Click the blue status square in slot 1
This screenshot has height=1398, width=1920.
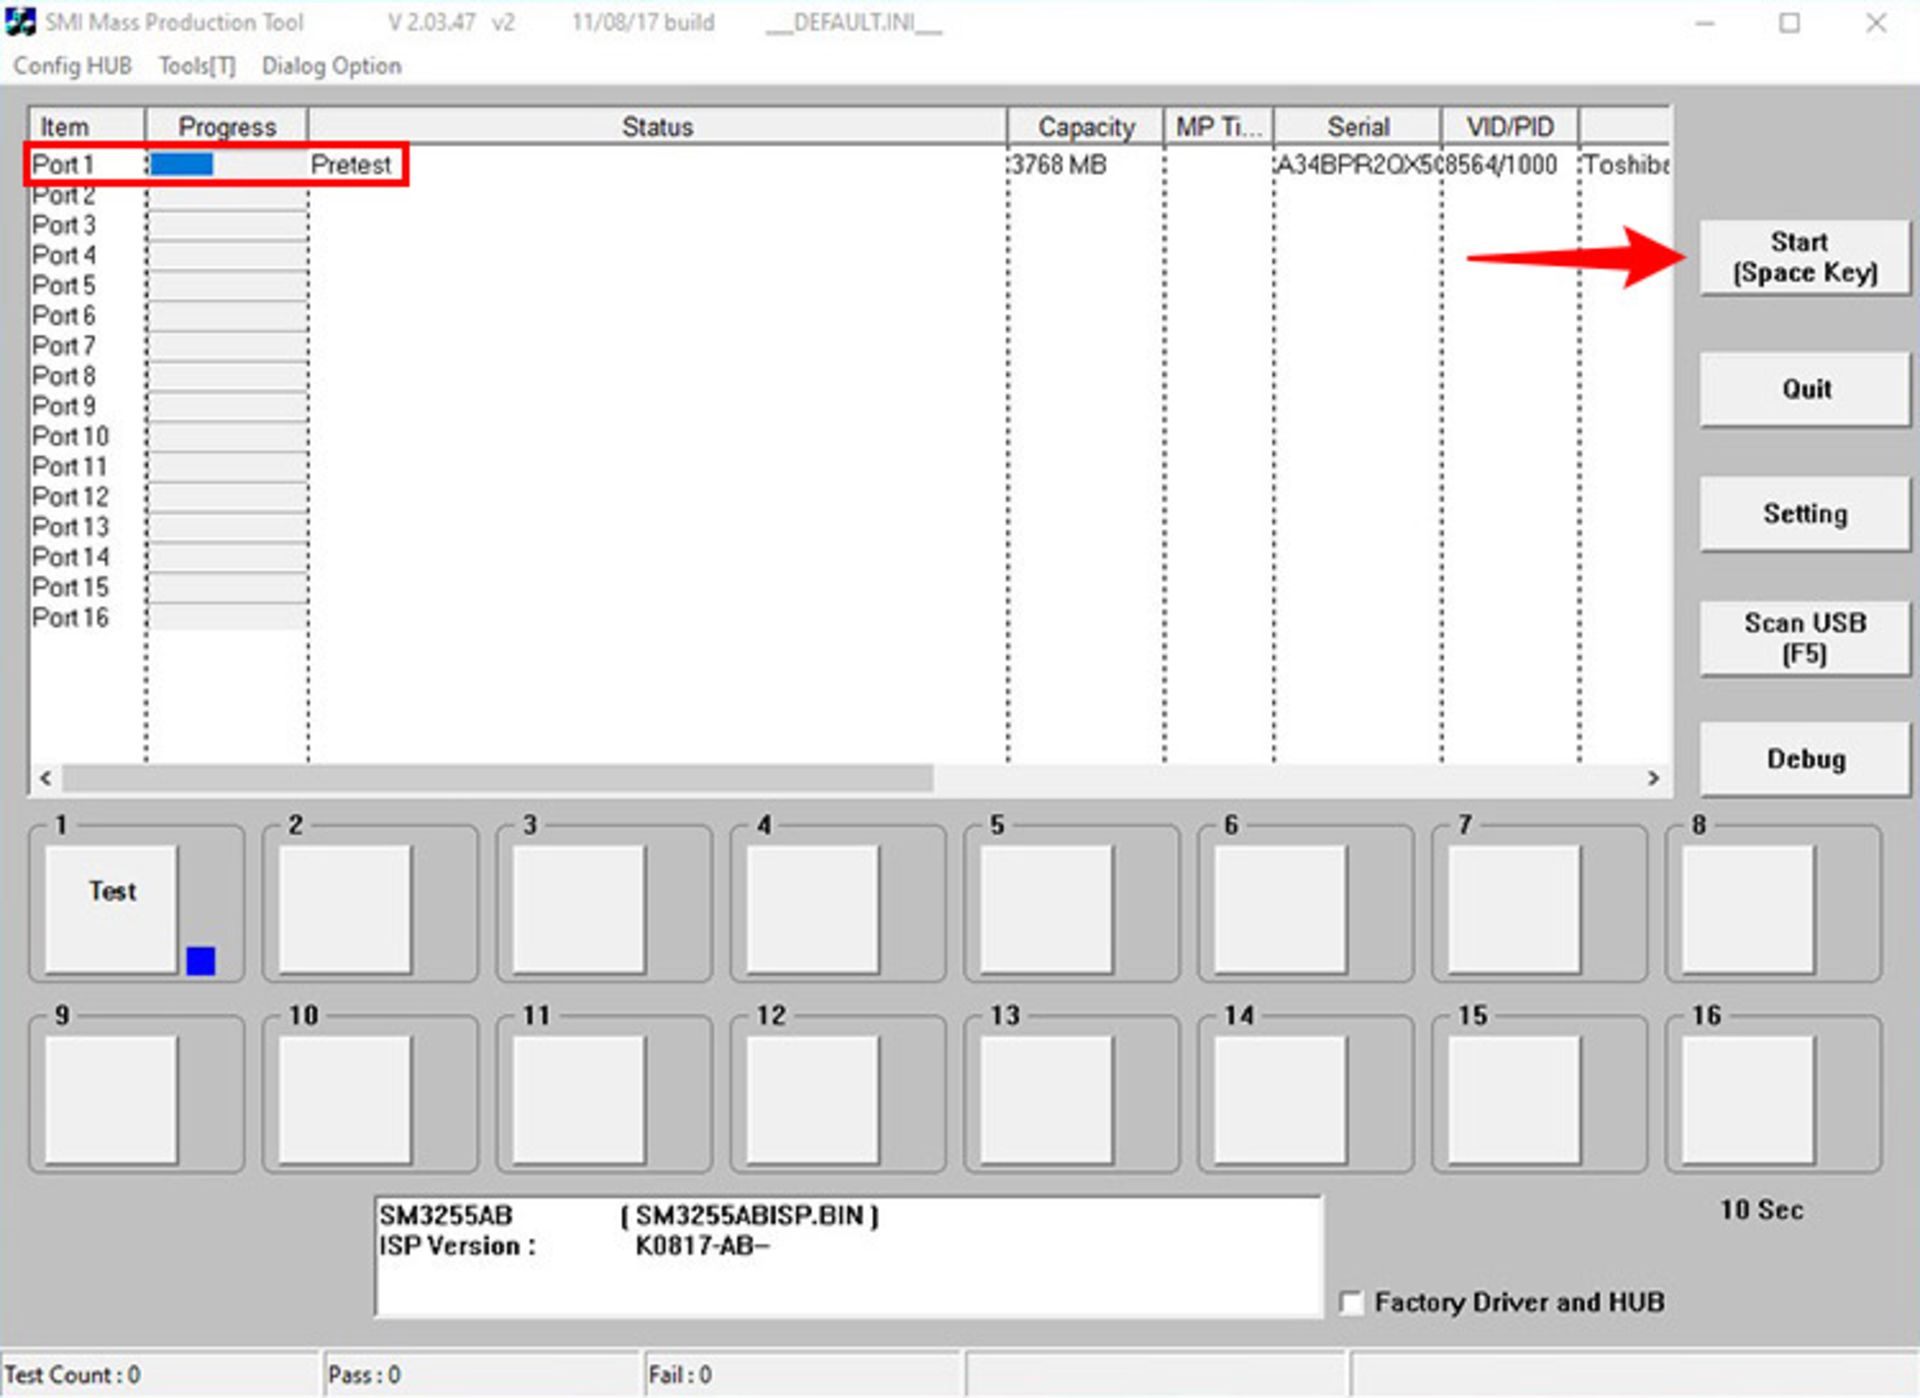(200, 961)
